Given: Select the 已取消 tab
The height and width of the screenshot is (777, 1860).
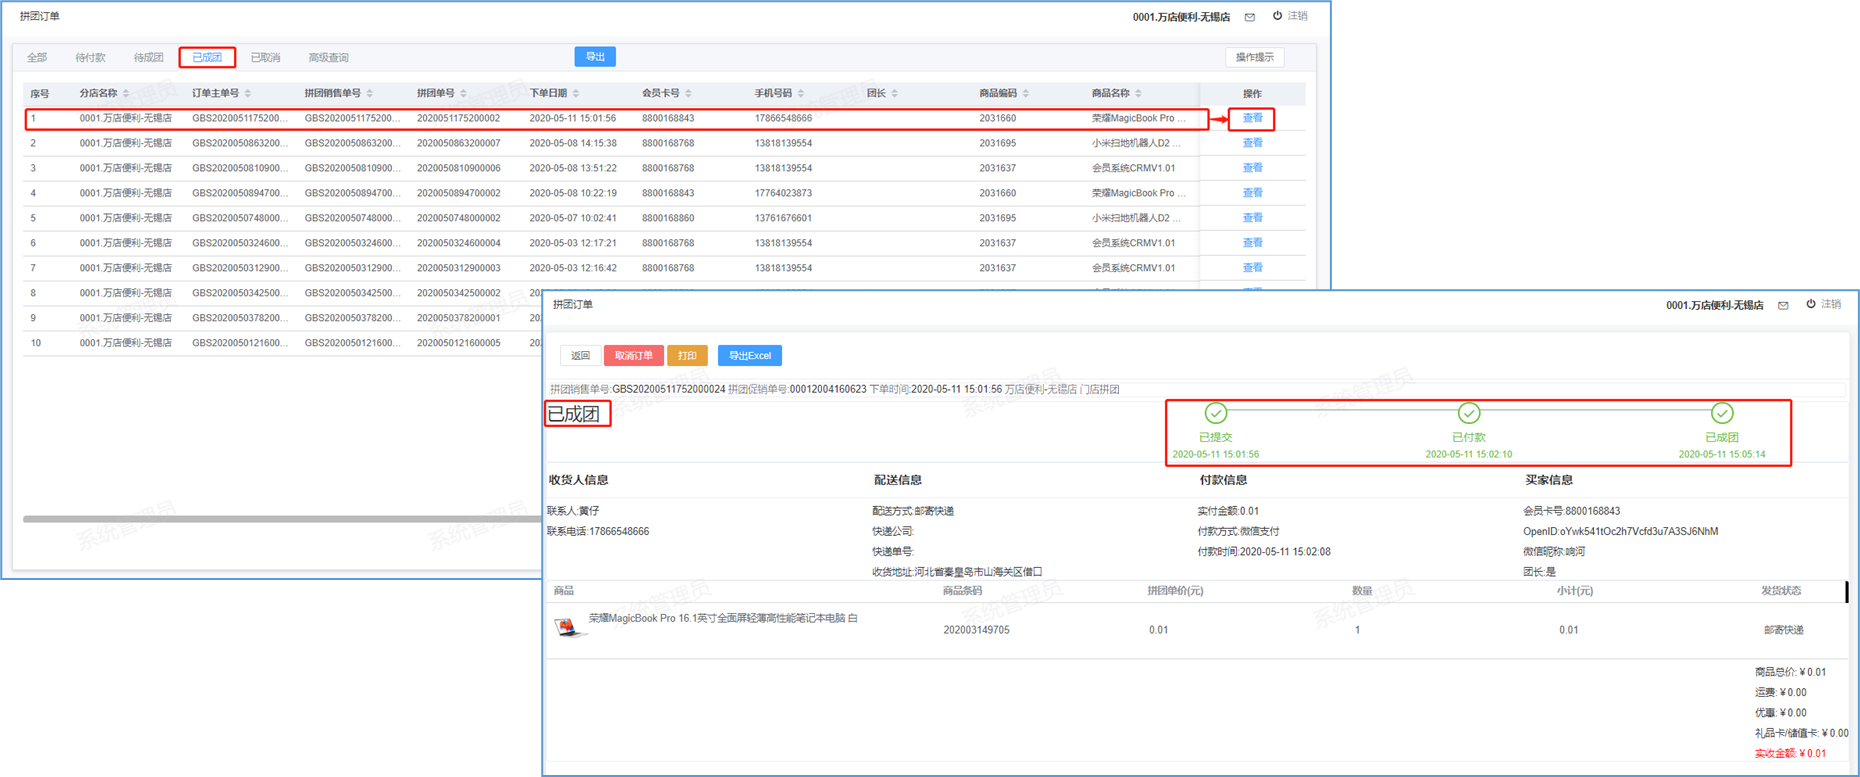Looking at the screenshot, I should click(265, 58).
